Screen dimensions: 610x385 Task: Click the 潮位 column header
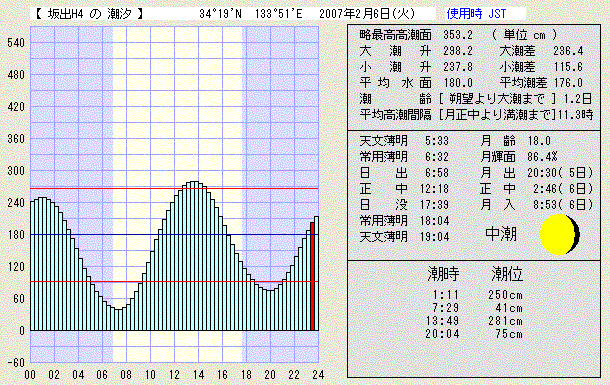click(x=507, y=274)
